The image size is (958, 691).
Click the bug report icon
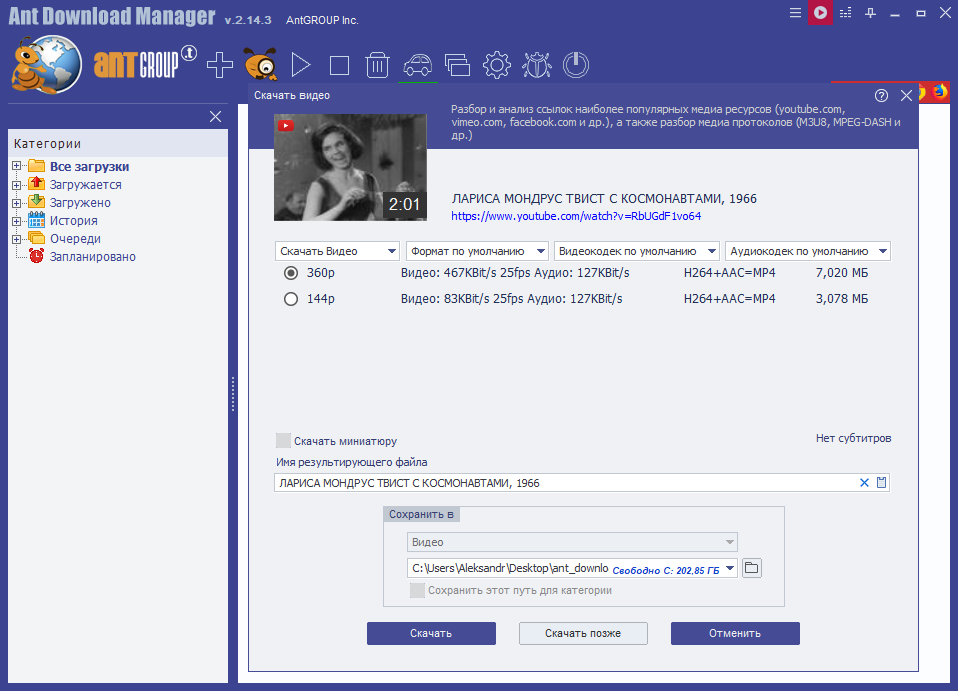[536, 65]
